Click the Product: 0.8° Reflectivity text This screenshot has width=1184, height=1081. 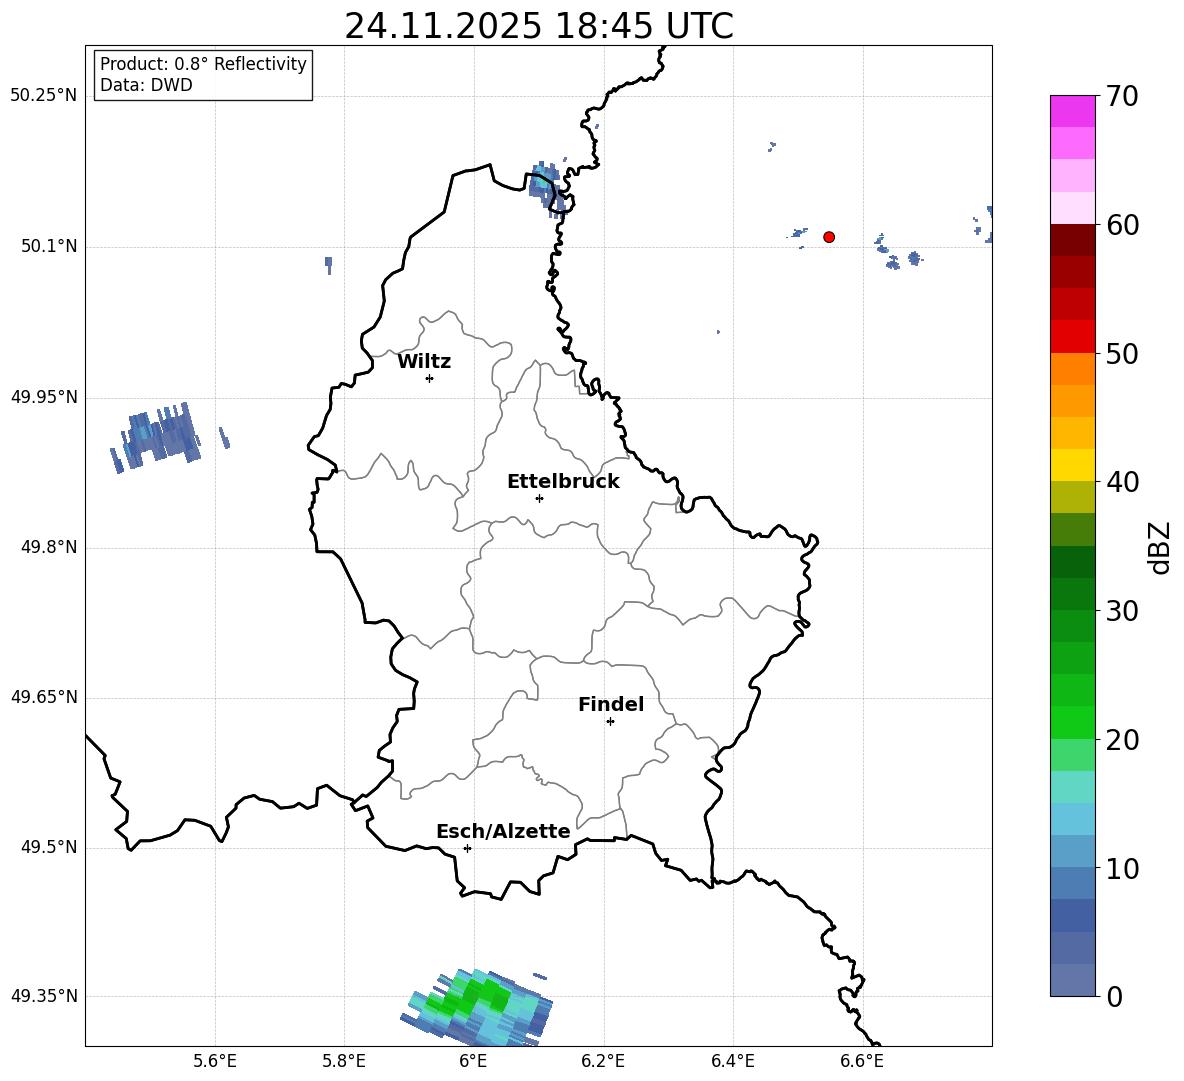203,64
